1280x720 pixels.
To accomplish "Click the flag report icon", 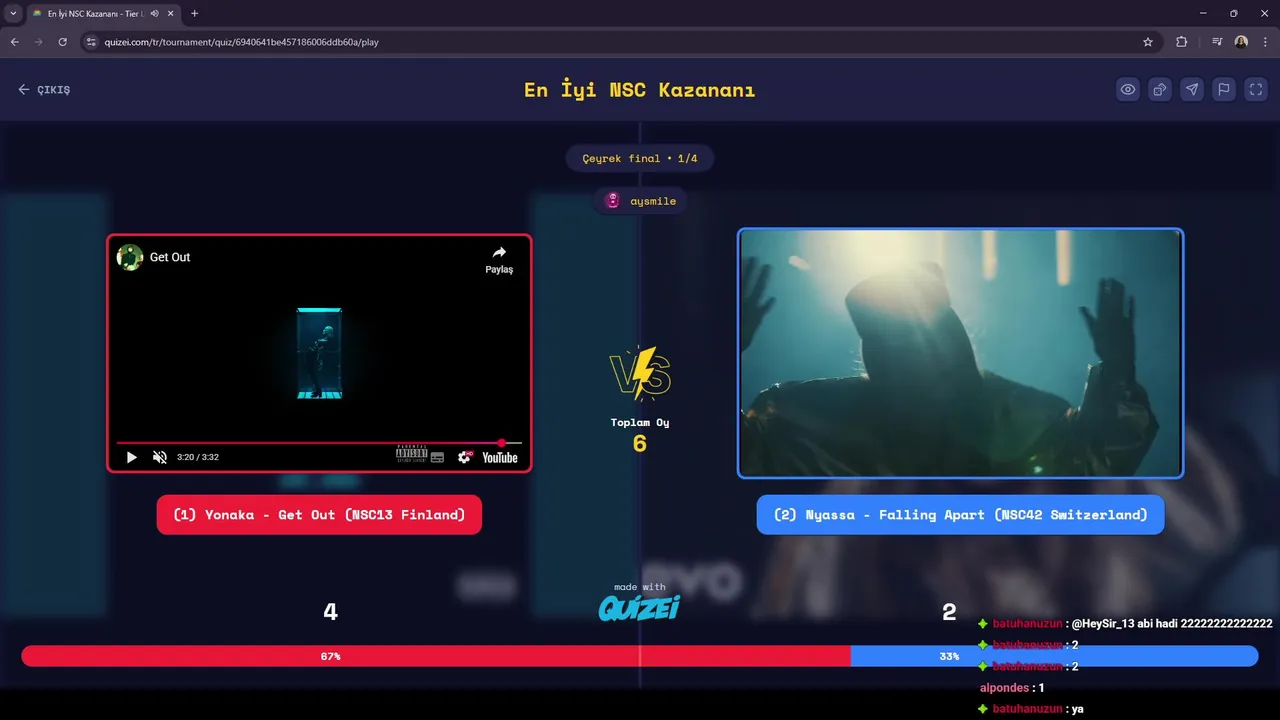I will (x=1224, y=90).
